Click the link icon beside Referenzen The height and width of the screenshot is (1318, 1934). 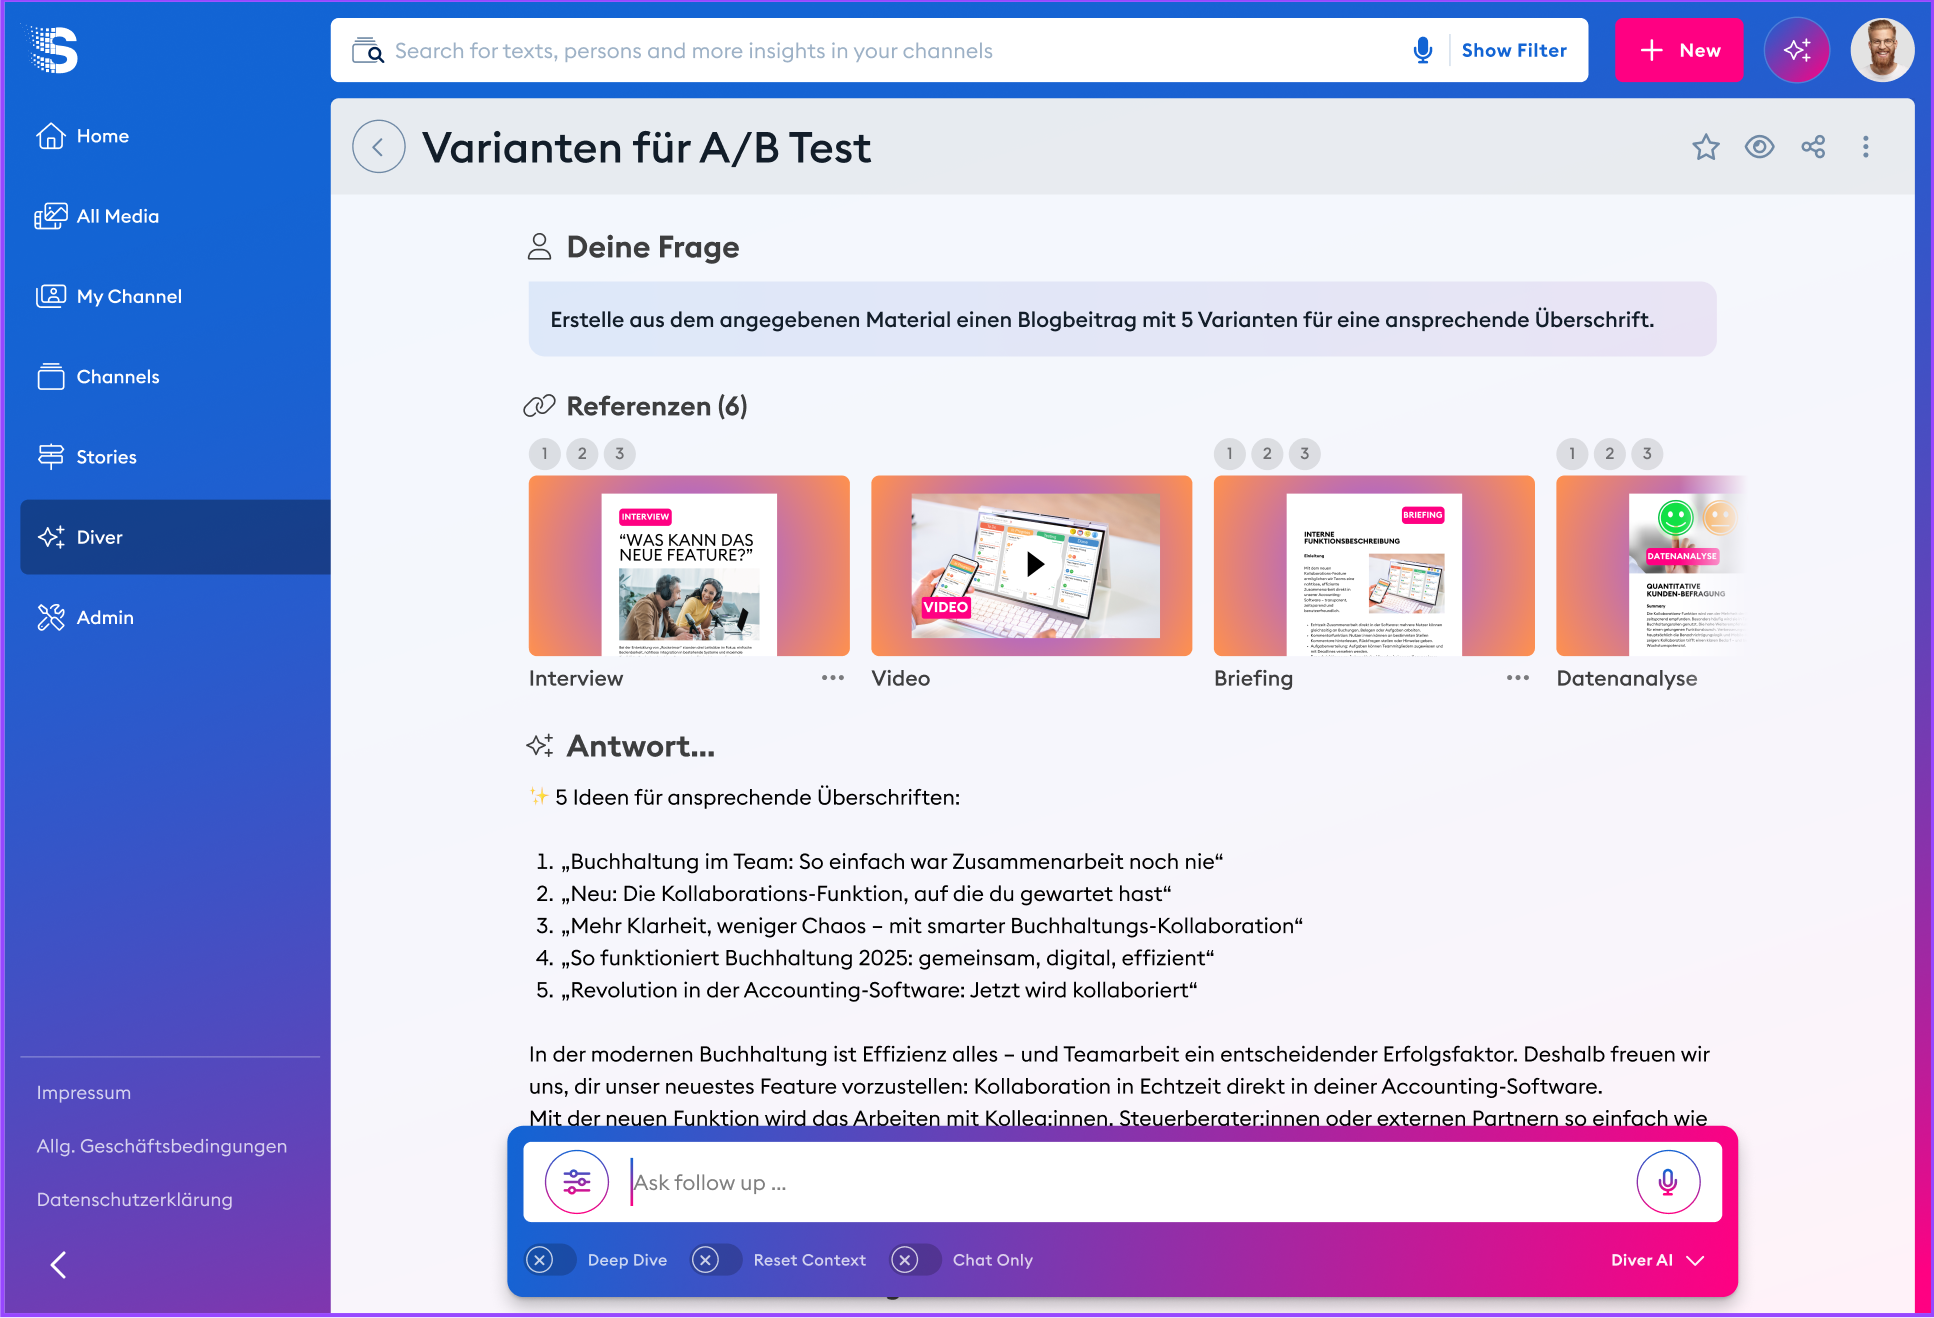pyautogui.click(x=539, y=406)
